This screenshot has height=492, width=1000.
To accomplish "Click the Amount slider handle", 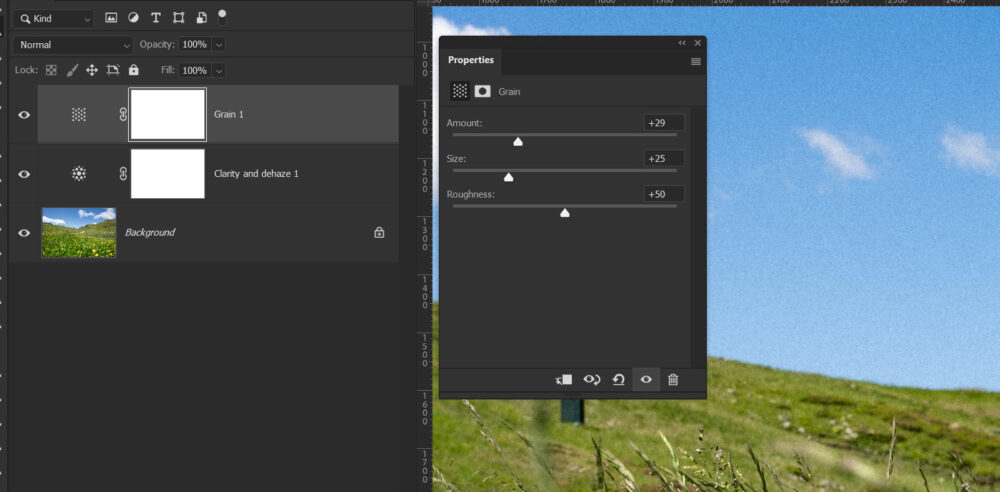I will [x=518, y=142].
